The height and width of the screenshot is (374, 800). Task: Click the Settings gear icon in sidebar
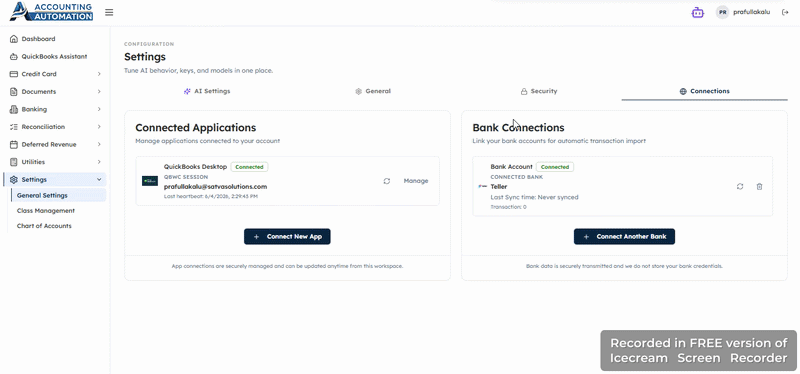click(14, 180)
